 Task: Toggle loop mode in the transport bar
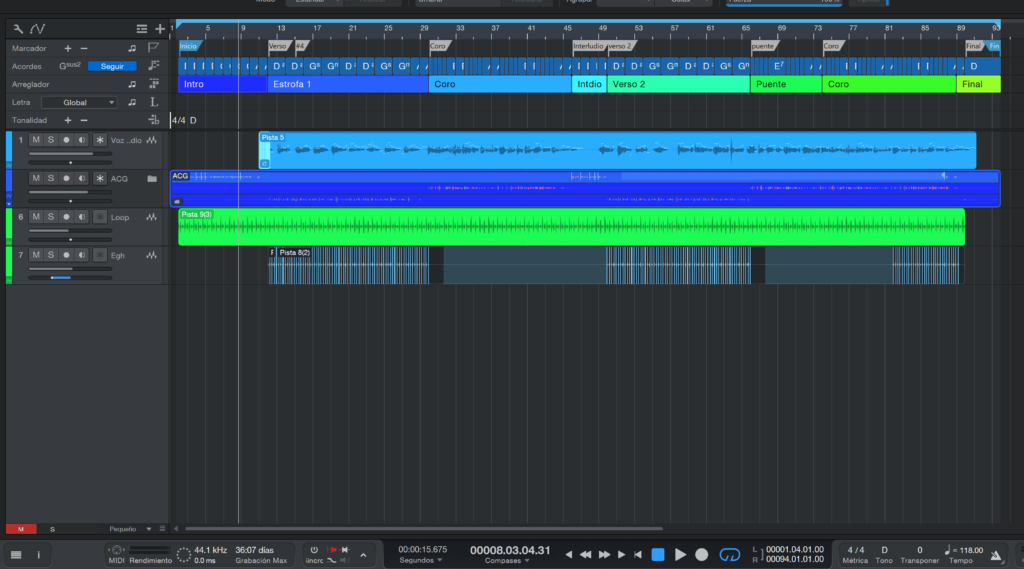pyautogui.click(x=729, y=554)
